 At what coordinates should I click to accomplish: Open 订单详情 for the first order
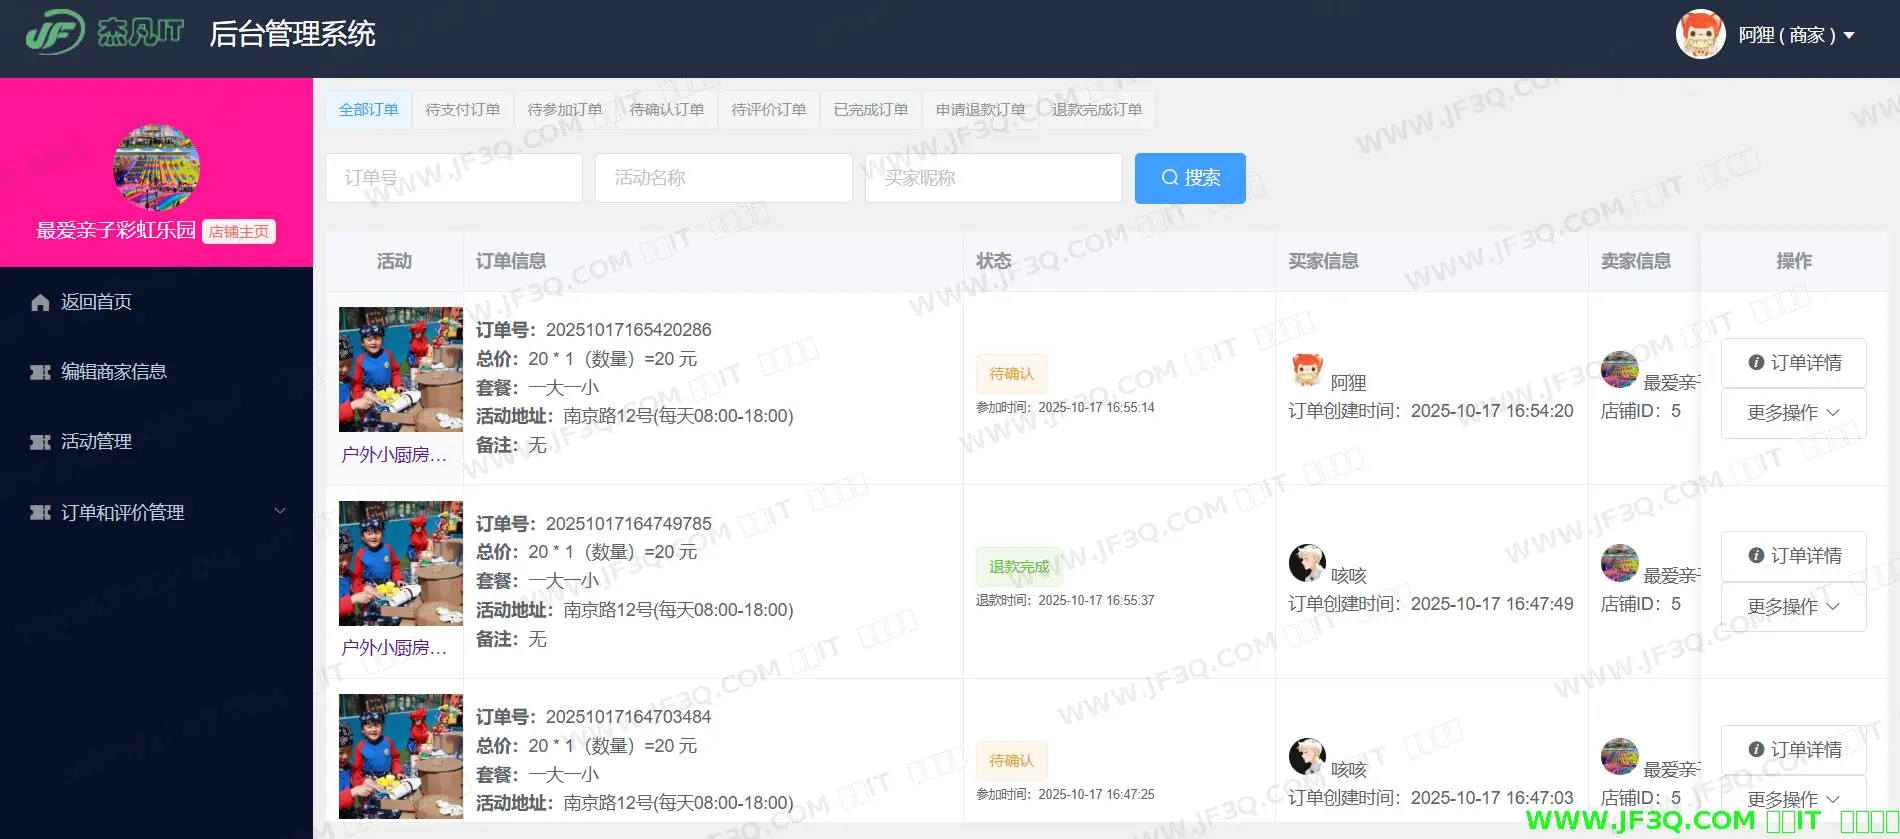tap(1793, 363)
